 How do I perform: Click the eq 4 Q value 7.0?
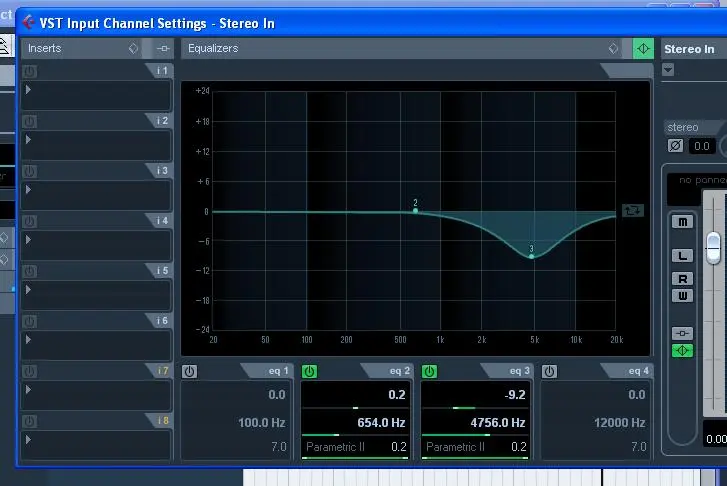click(638, 447)
